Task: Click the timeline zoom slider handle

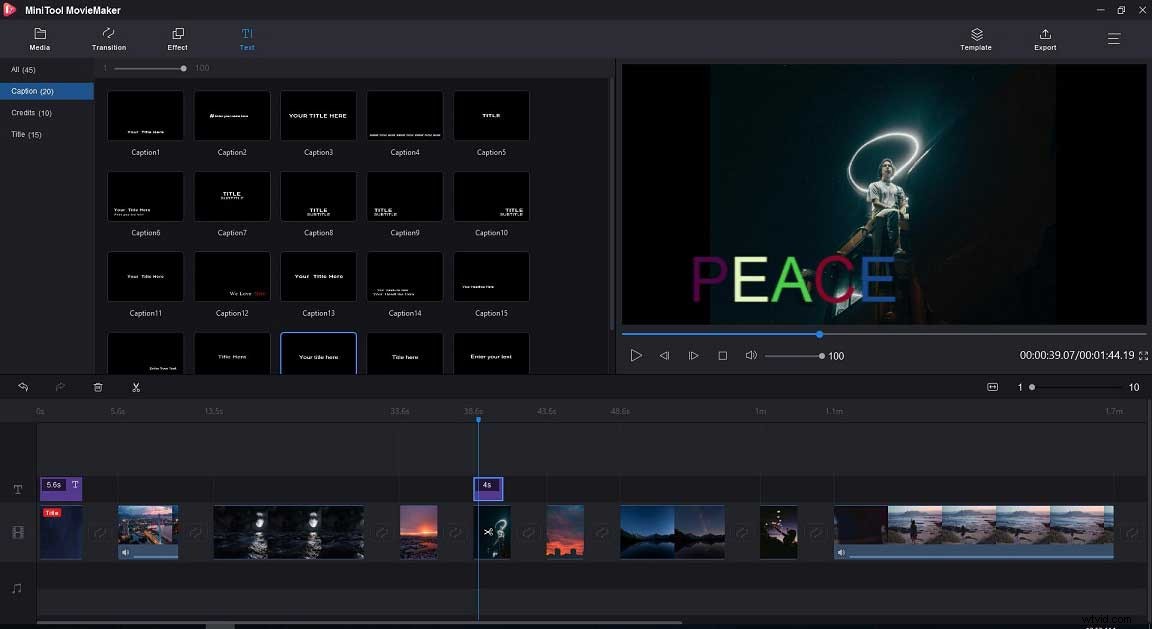Action: 1031,387
